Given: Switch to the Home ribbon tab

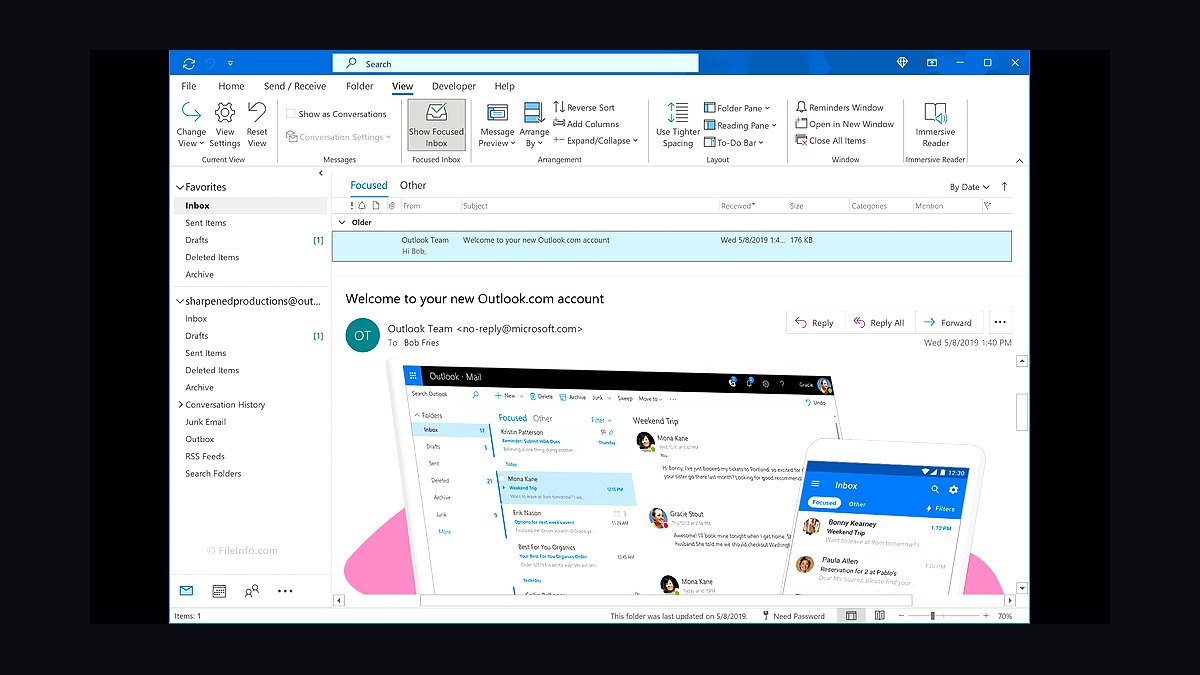Looking at the screenshot, I should (231, 86).
